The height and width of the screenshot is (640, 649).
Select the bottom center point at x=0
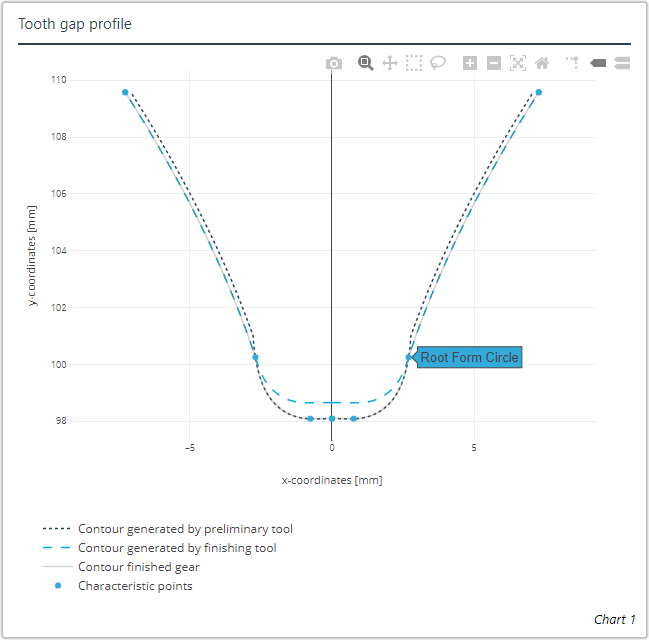tap(332, 419)
